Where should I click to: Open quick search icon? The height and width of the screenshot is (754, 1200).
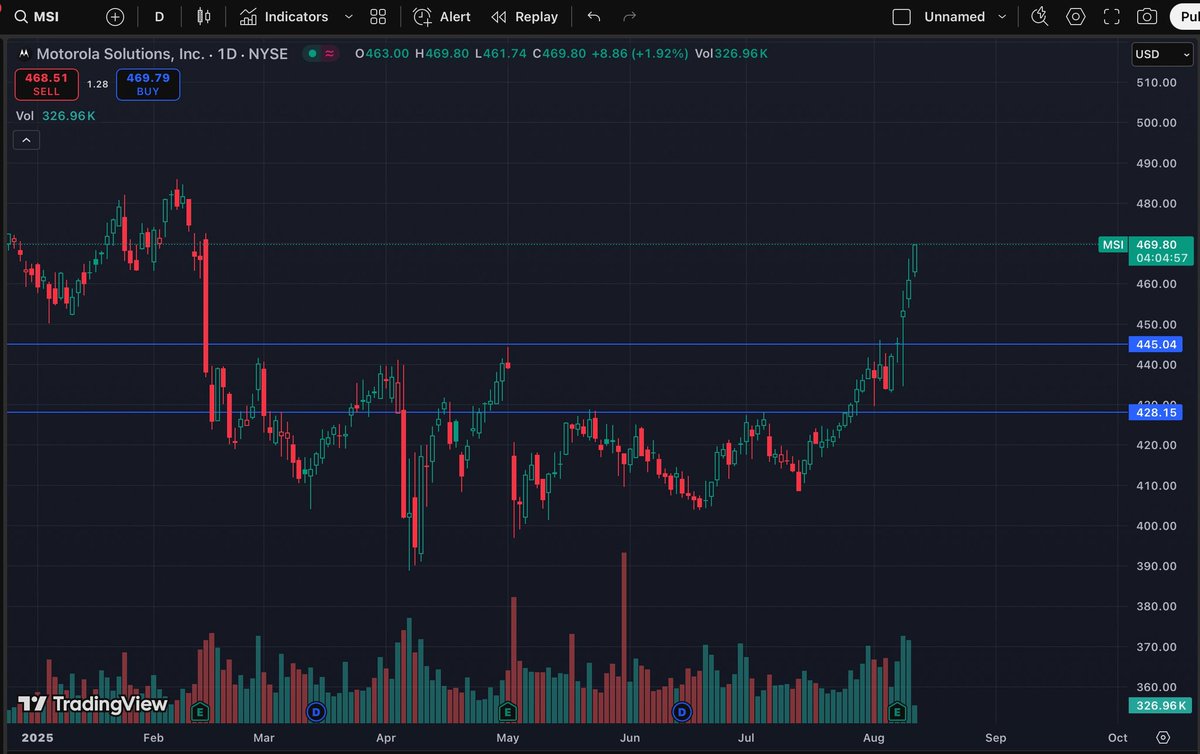(1040, 16)
